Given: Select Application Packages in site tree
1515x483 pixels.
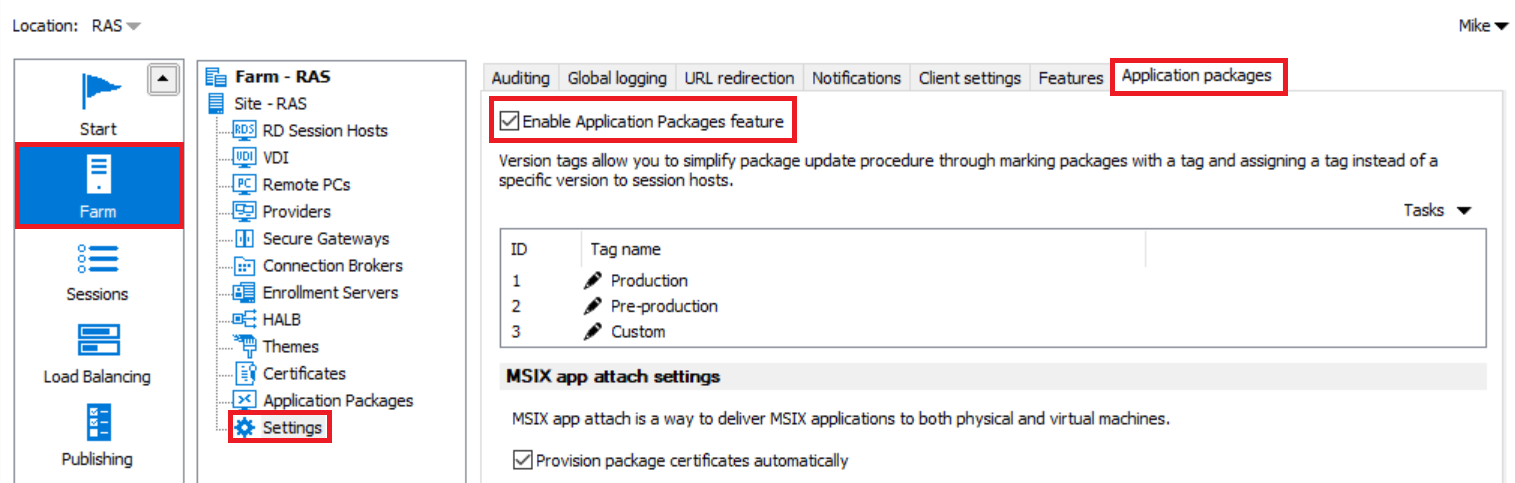Looking at the screenshot, I should pos(337,400).
